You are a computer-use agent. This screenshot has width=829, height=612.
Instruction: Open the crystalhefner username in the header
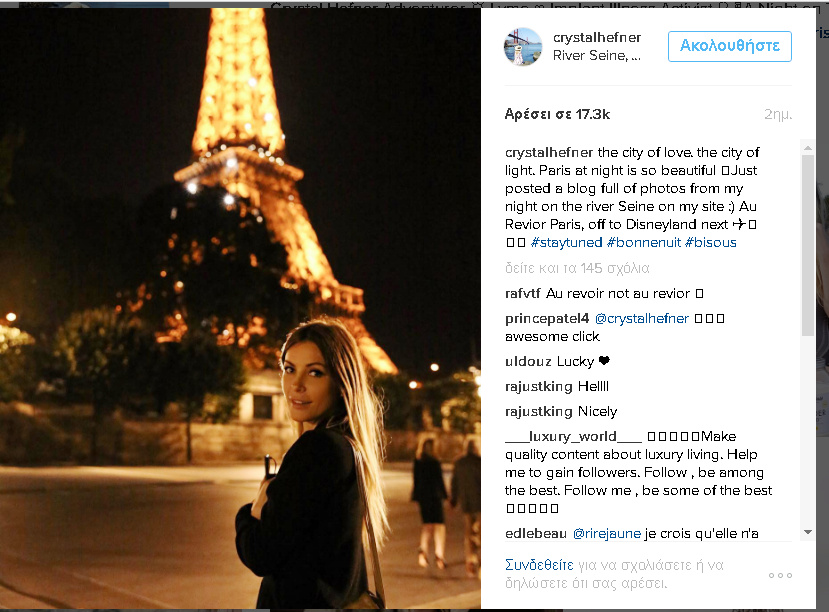pos(597,38)
